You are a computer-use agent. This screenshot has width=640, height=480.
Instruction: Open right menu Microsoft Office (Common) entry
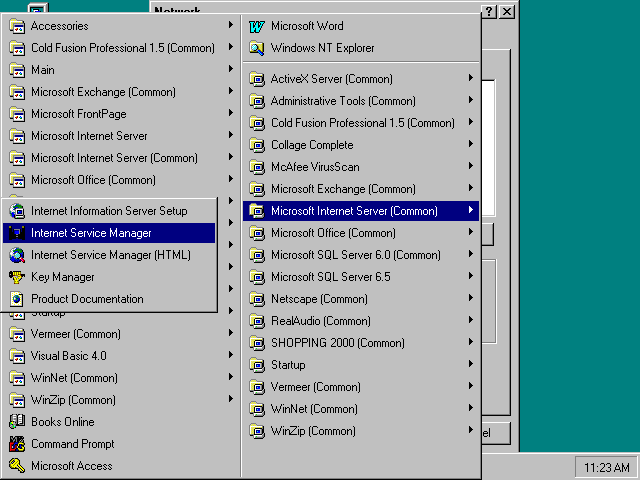[x=361, y=233]
